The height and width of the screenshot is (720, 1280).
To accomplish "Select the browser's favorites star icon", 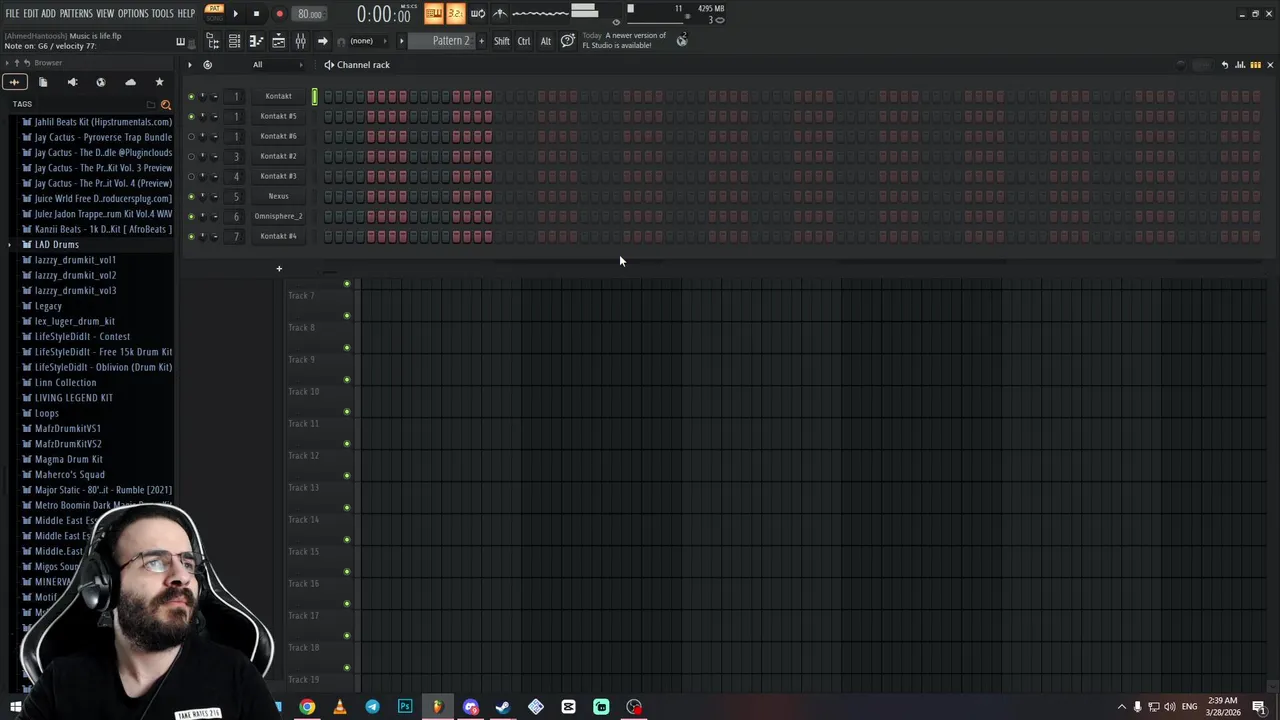I will pyautogui.click(x=159, y=82).
